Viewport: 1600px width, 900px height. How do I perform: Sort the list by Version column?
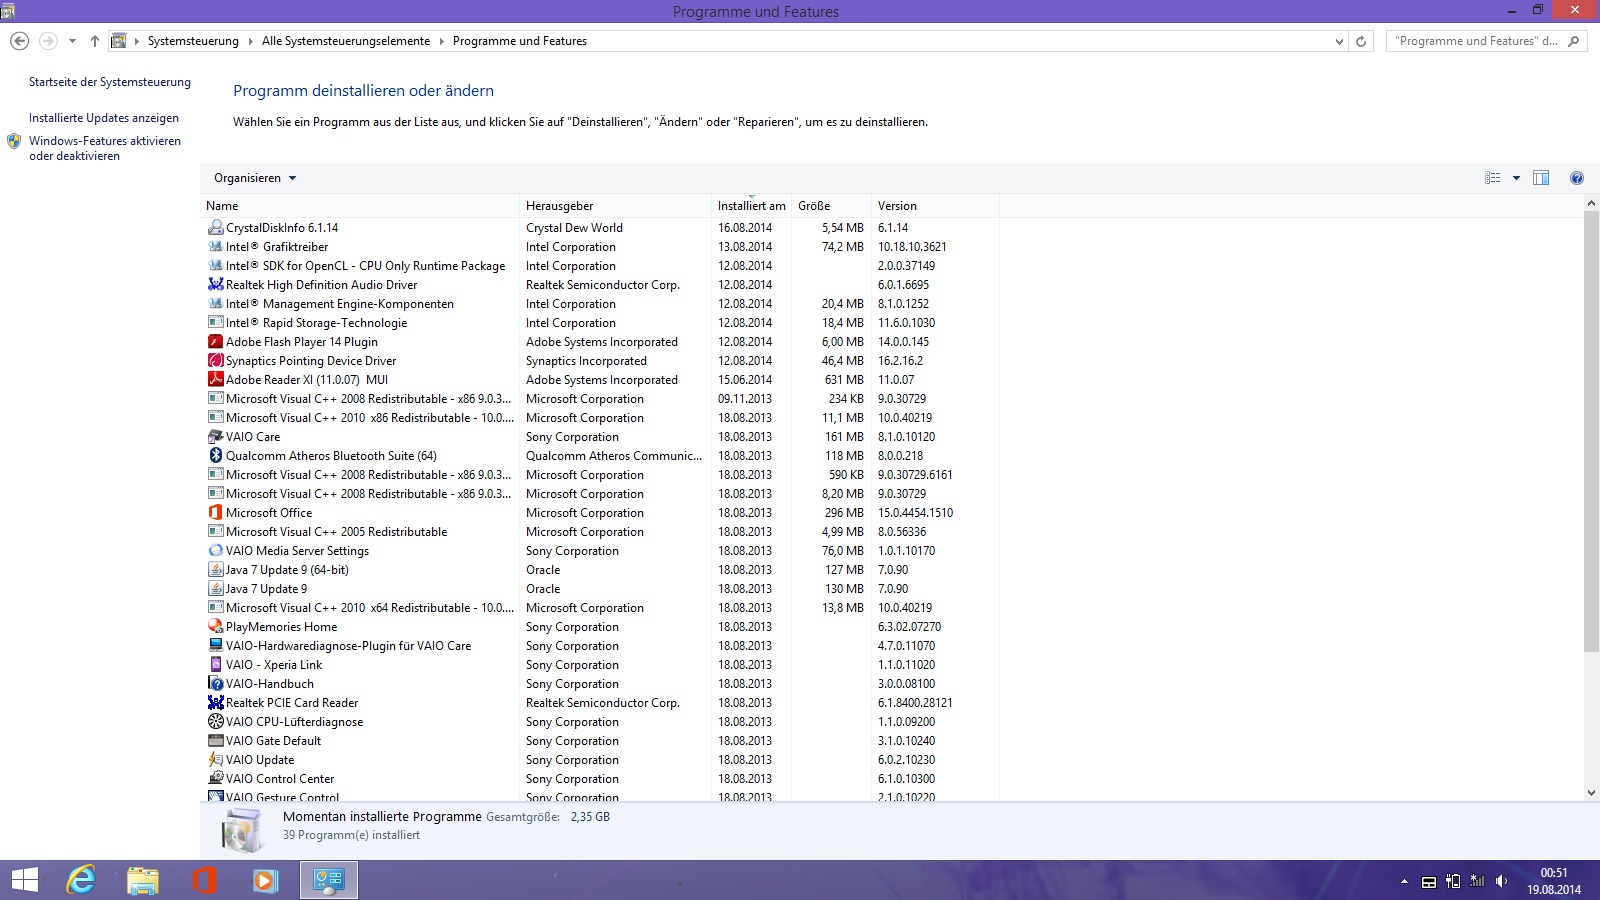pyautogui.click(x=935, y=206)
